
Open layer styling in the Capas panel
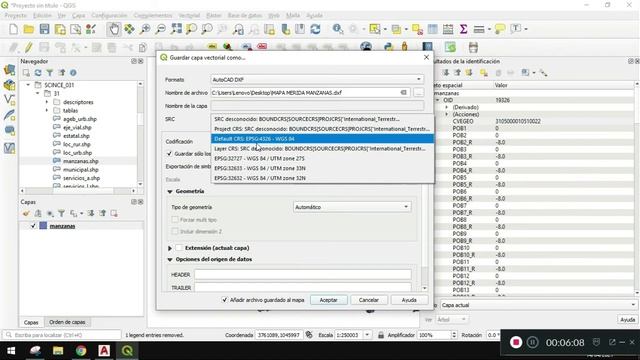(26, 213)
